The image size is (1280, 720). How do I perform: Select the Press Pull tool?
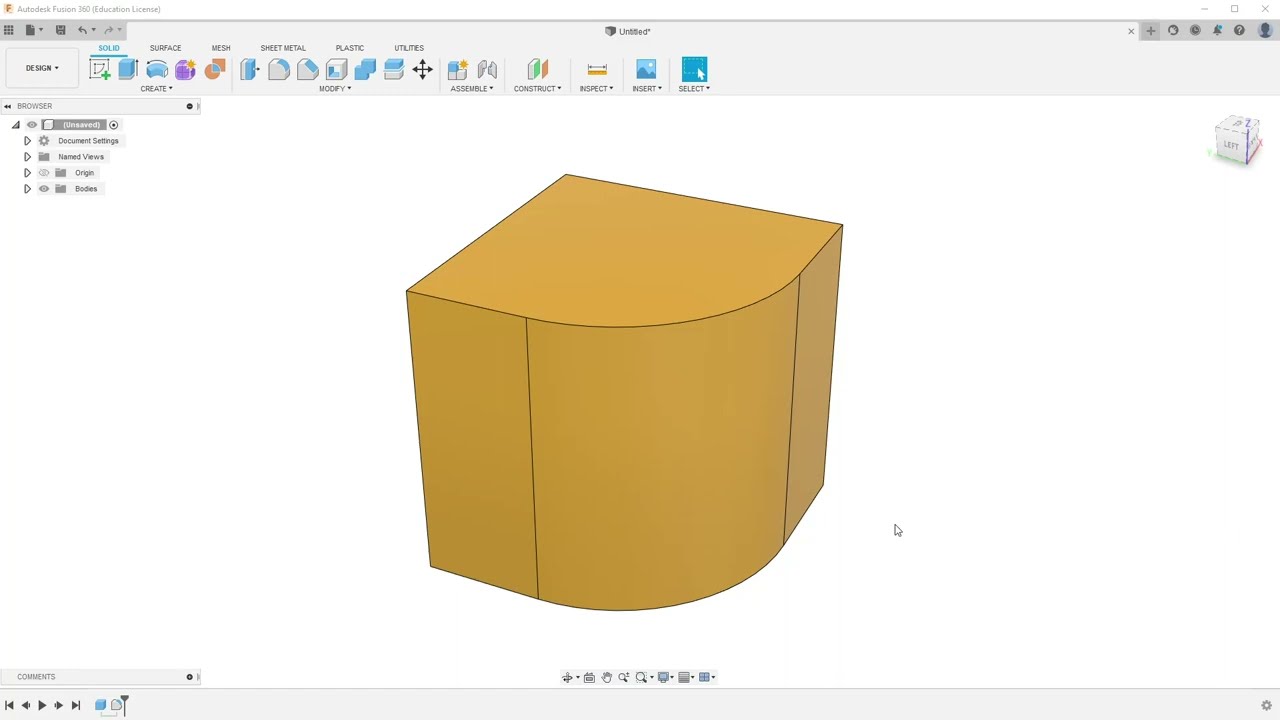tap(249, 69)
